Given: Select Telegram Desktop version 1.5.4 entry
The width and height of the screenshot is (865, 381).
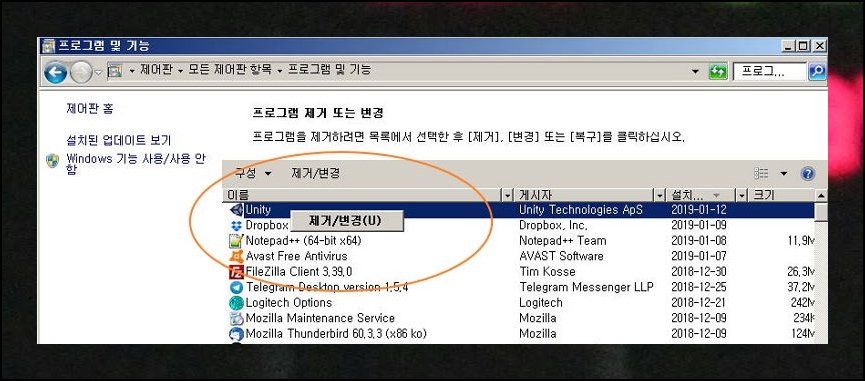Looking at the screenshot, I should pyautogui.click(x=327, y=287).
